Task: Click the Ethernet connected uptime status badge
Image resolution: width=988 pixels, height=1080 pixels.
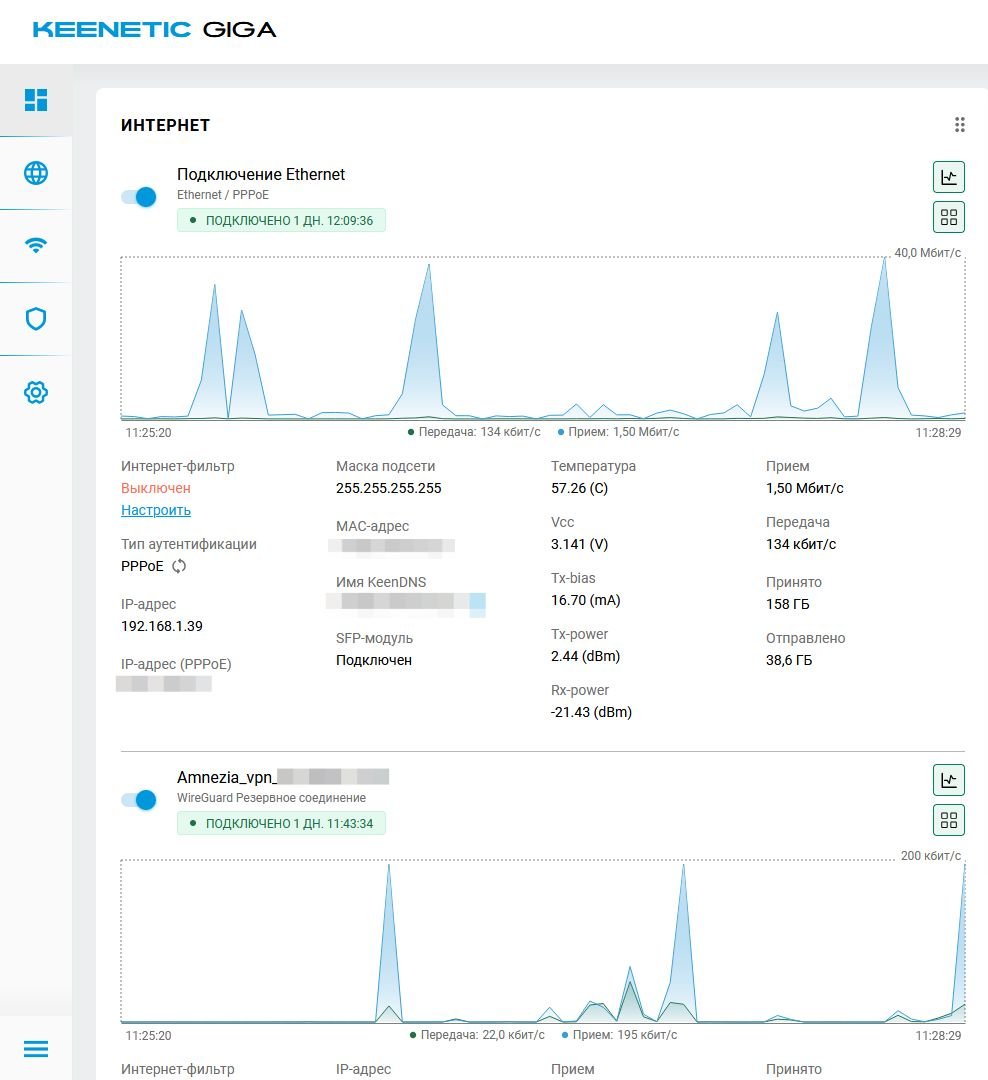Action: pos(281,220)
